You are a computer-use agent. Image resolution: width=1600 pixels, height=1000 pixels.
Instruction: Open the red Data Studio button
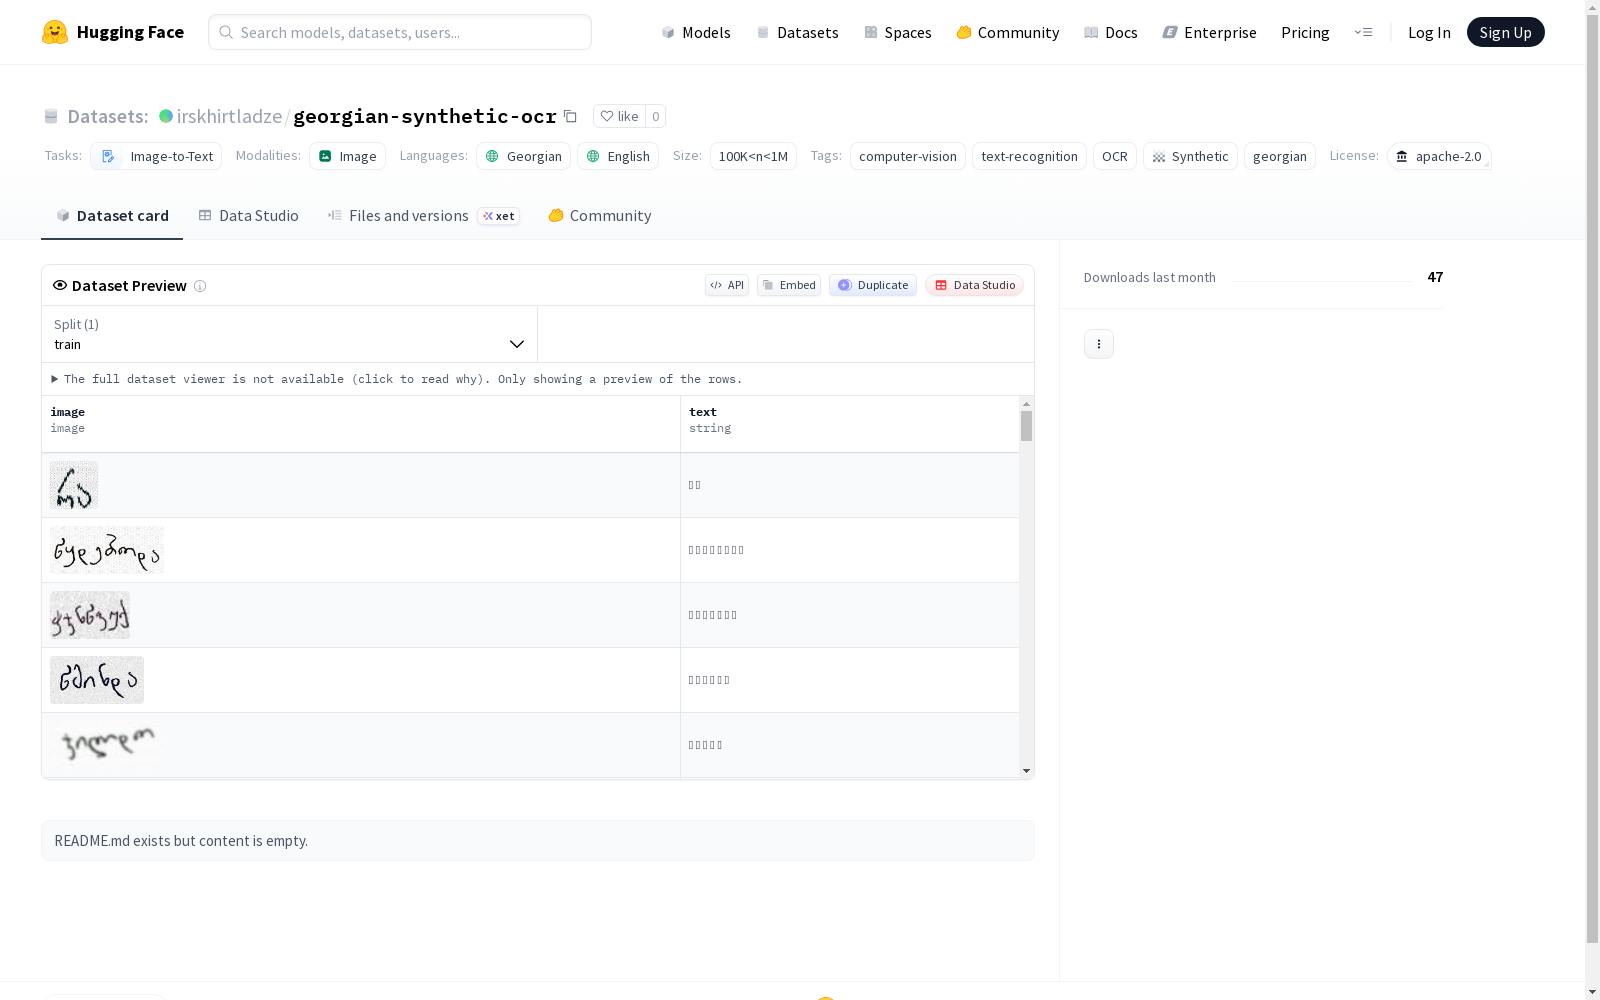coord(975,285)
